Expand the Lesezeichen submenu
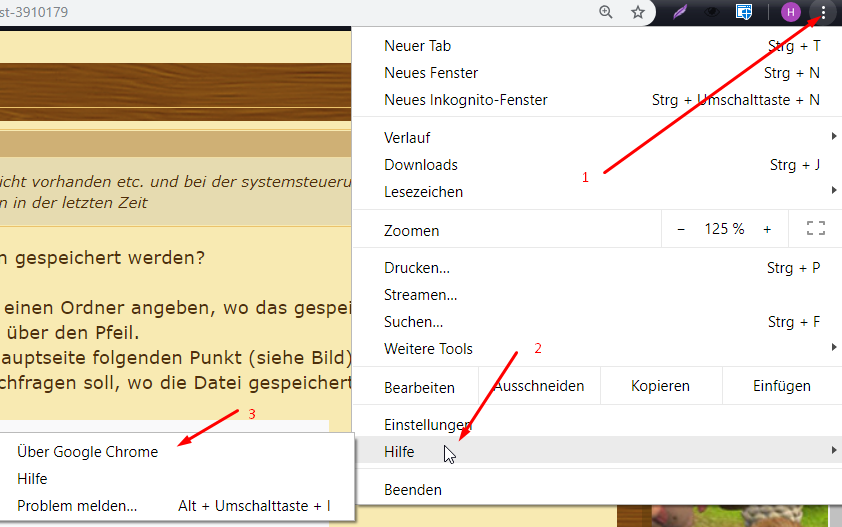The height and width of the screenshot is (527, 842). (600, 191)
